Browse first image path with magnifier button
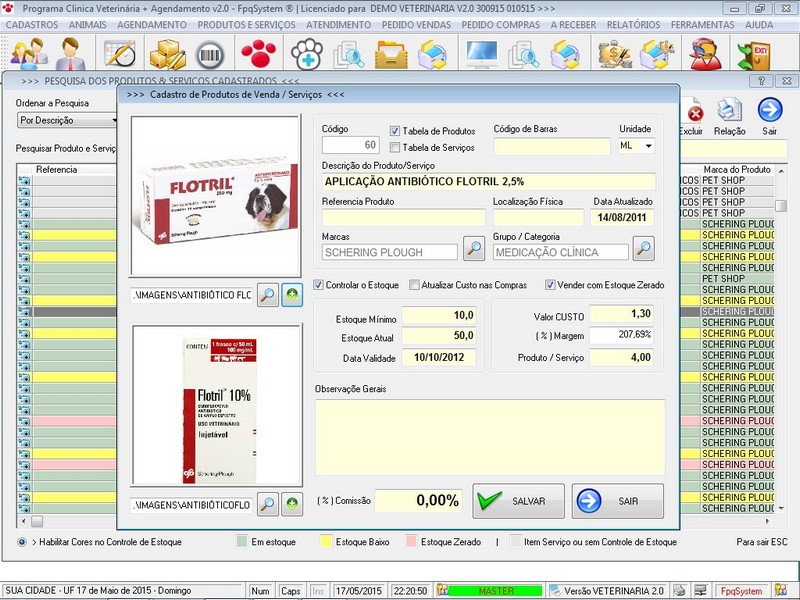This screenshot has height=600, width=800. click(x=268, y=294)
